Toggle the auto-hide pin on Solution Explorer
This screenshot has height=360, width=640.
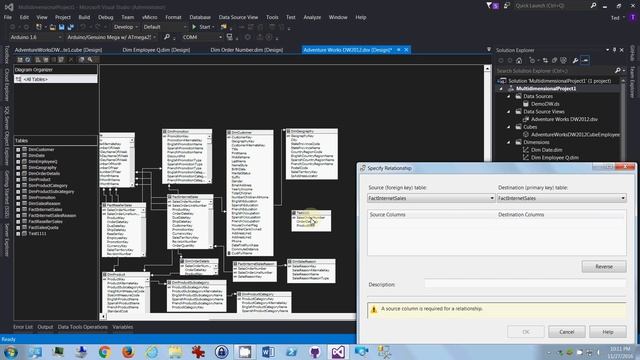click(x=614, y=50)
